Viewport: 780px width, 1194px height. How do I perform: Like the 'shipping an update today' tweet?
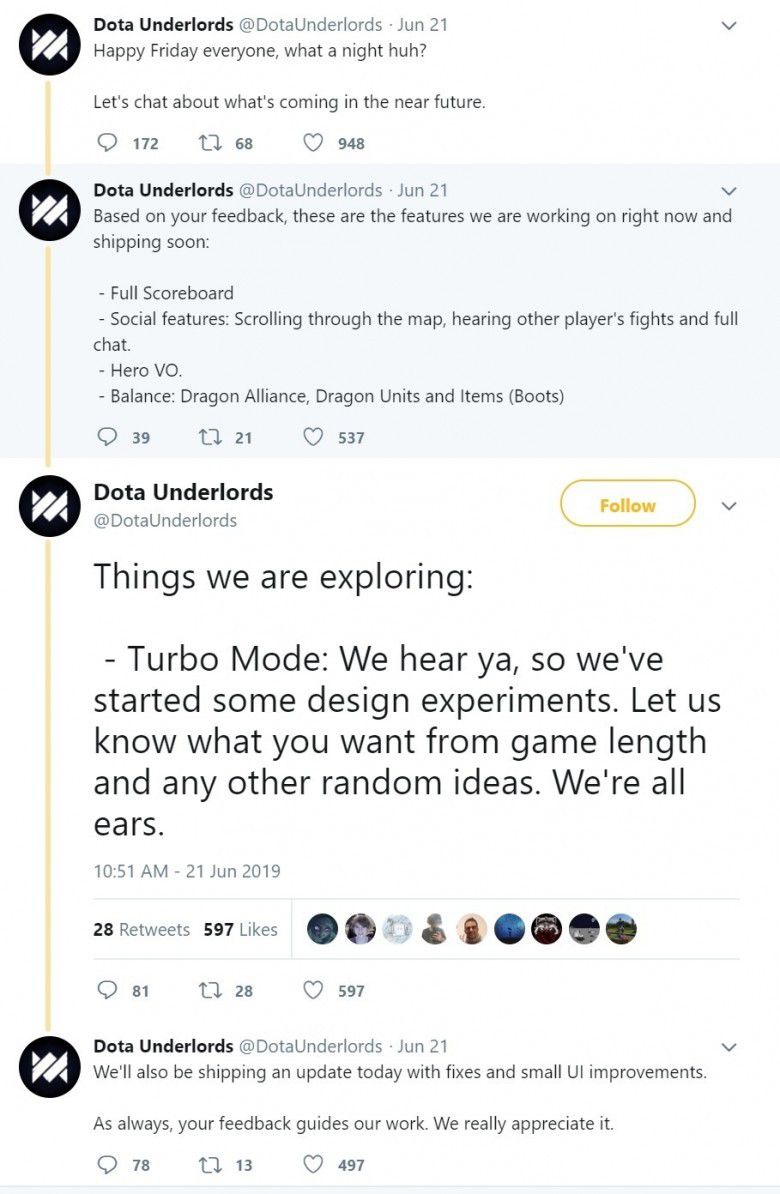313,1164
